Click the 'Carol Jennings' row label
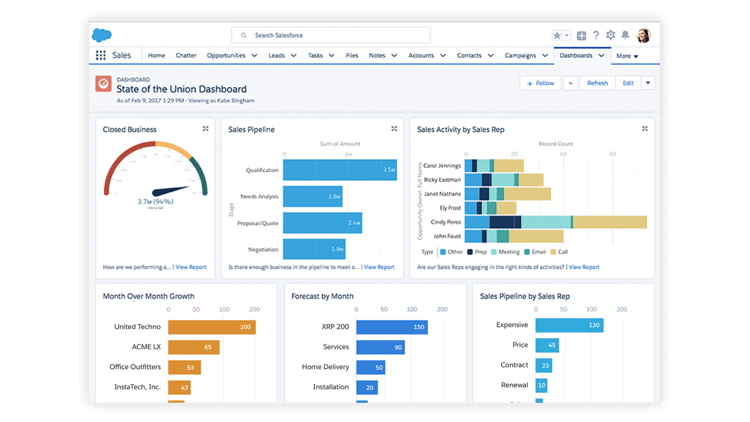Image resolution: width=750 pixels, height=422 pixels. click(x=442, y=166)
